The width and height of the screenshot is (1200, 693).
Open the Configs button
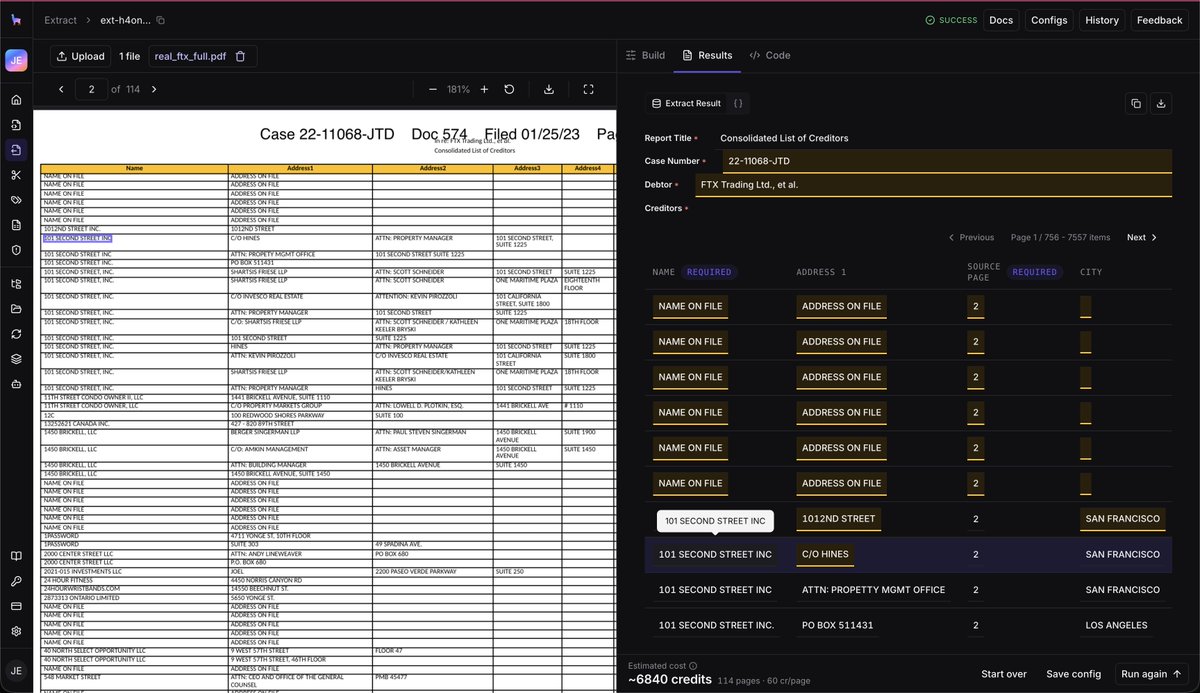1049,20
